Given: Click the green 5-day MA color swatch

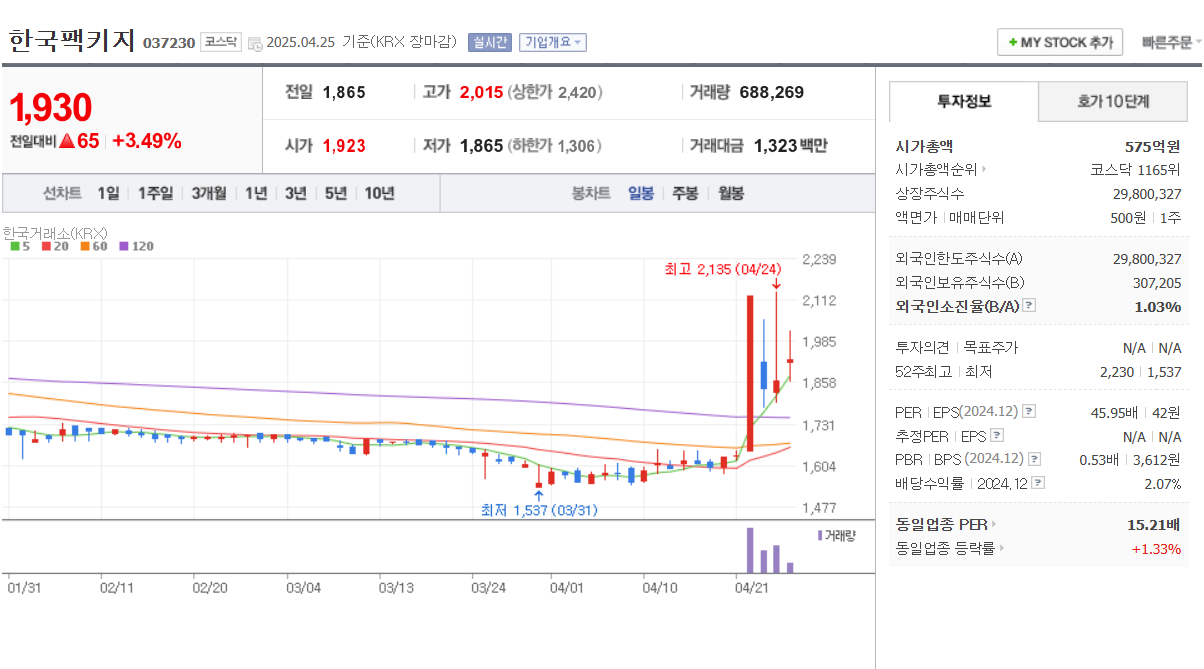Looking at the screenshot, I should click(x=15, y=246).
